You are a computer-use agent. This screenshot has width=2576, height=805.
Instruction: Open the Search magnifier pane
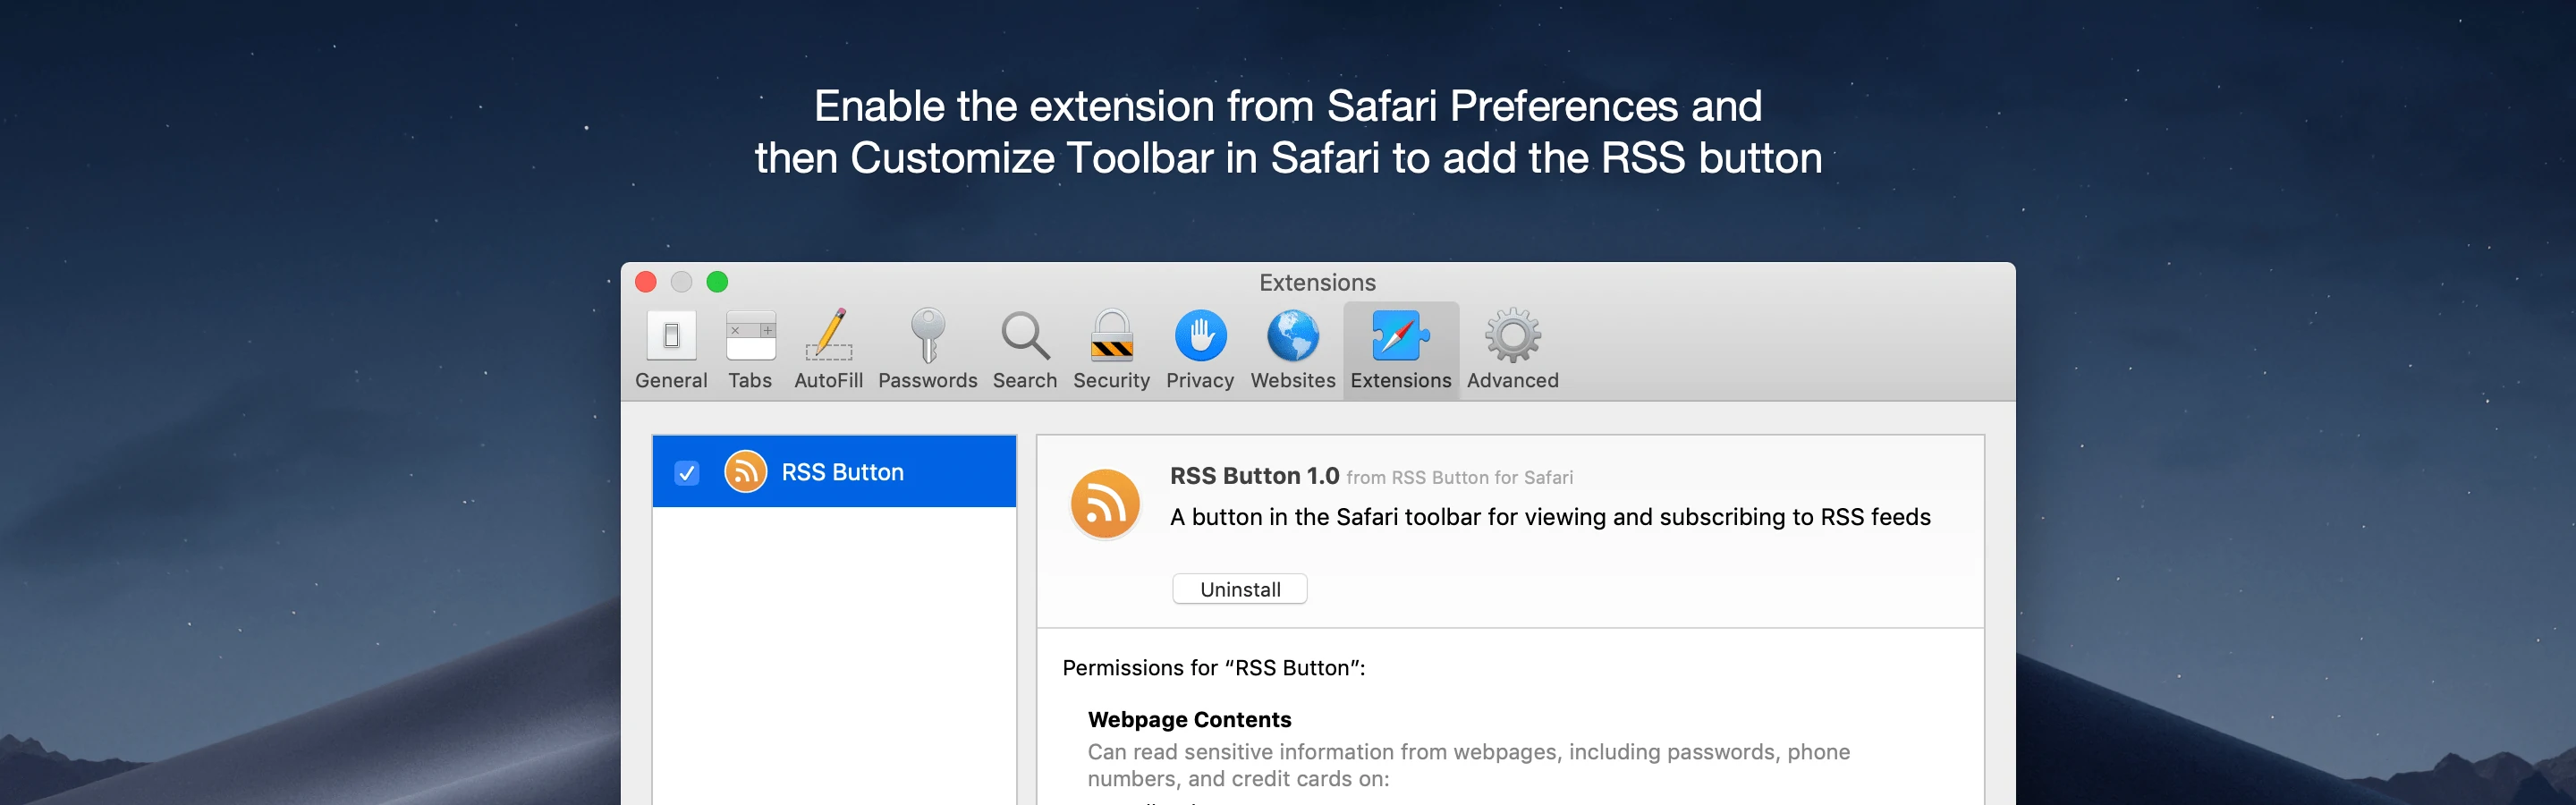coord(1024,349)
